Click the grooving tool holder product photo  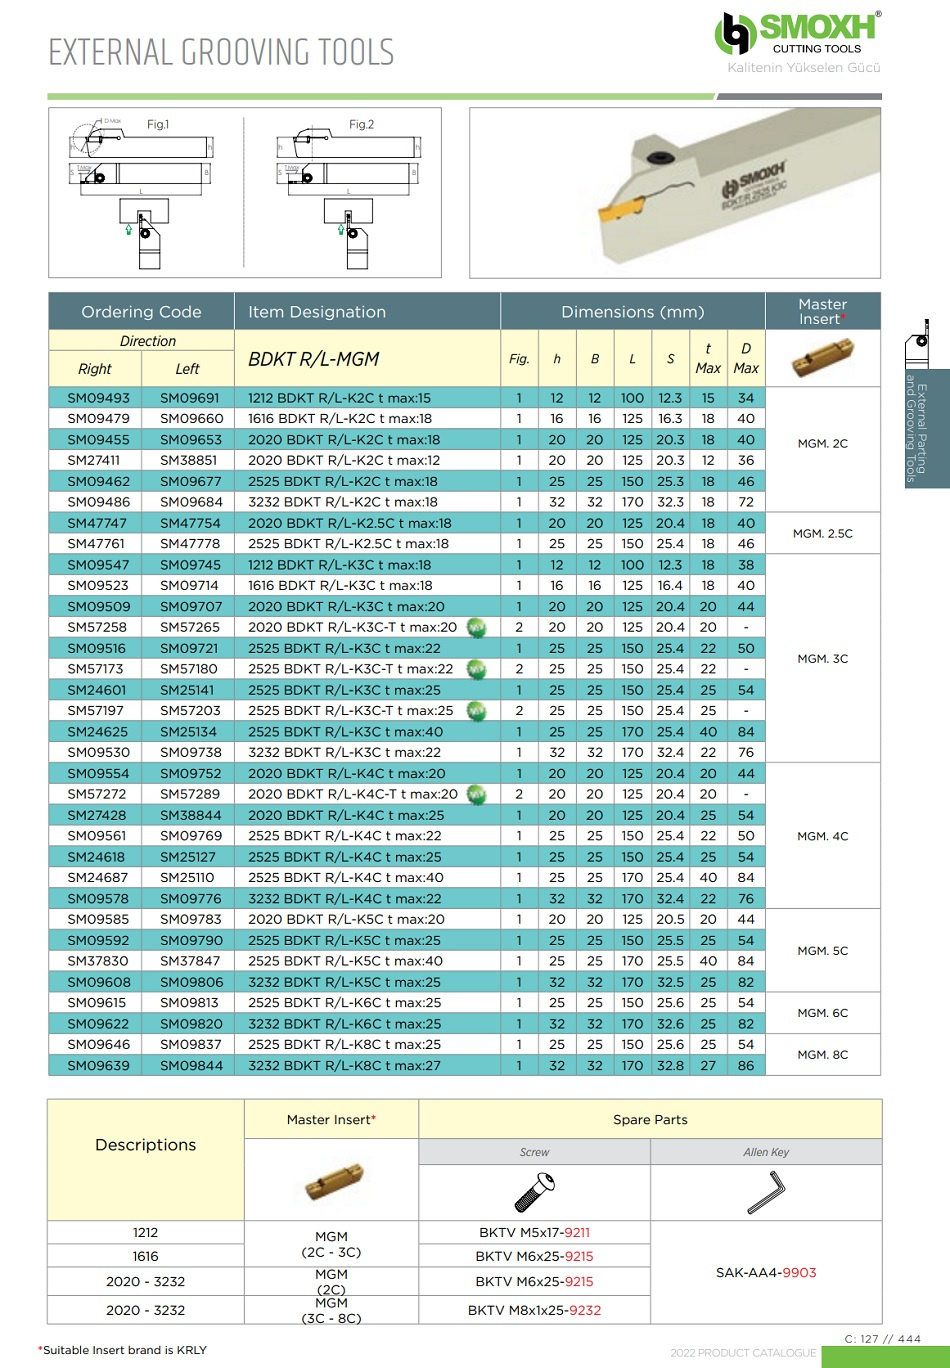[675, 193]
